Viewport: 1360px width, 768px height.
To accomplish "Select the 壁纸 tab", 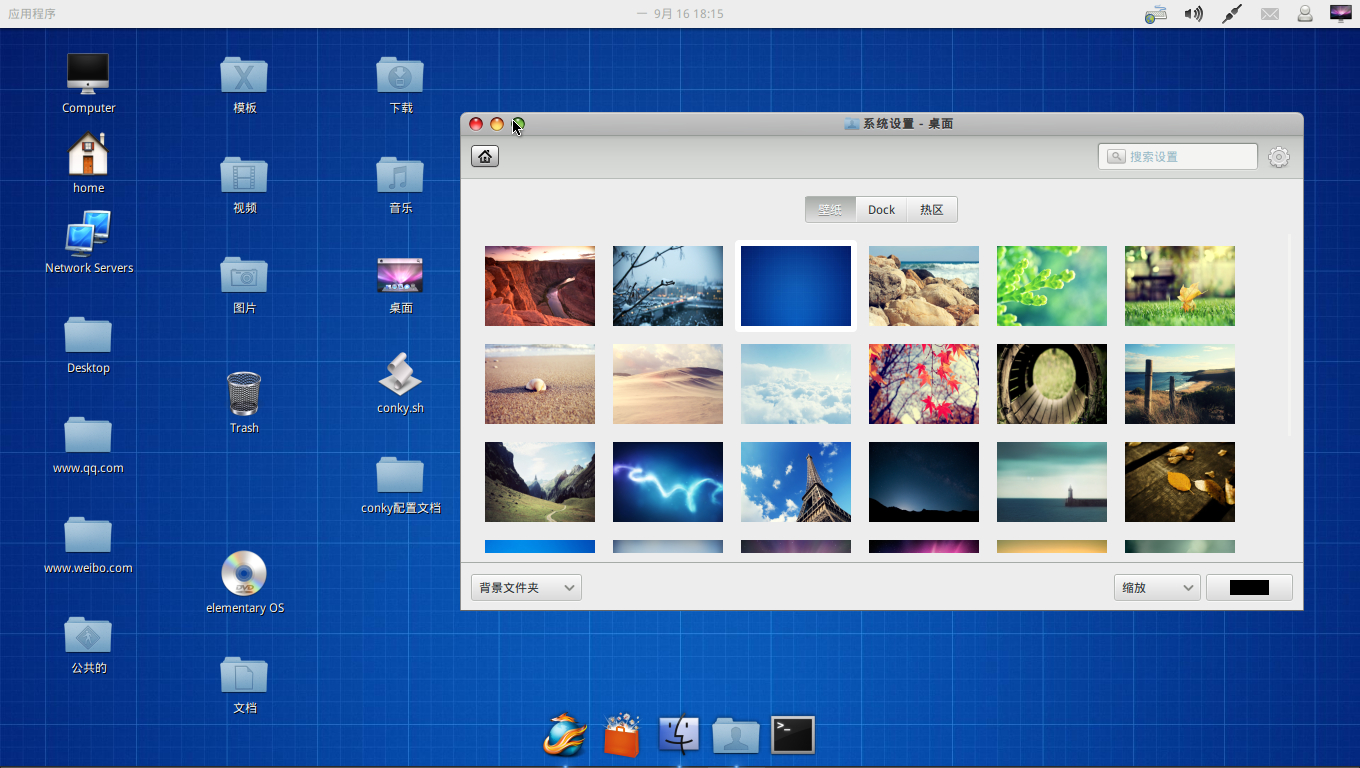I will tap(830, 210).
